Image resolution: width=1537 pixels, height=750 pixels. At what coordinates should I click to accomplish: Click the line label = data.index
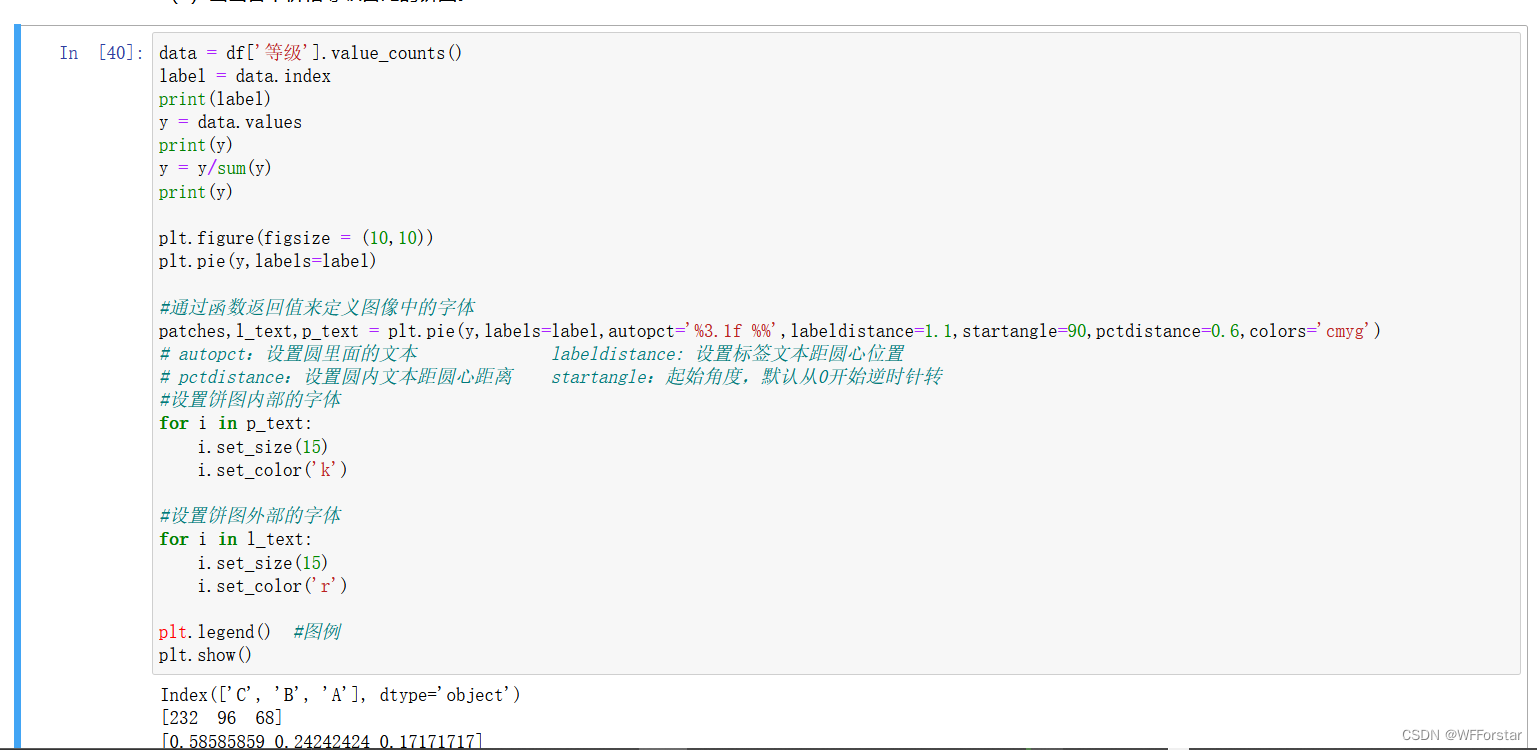(245, 76)
